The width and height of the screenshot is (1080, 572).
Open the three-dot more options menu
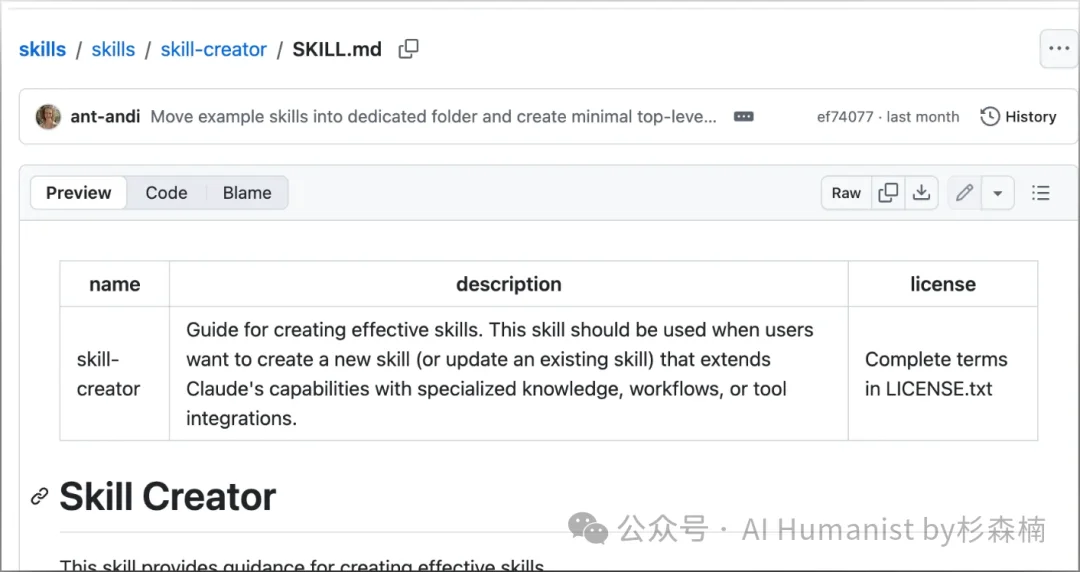[1059, 49]
